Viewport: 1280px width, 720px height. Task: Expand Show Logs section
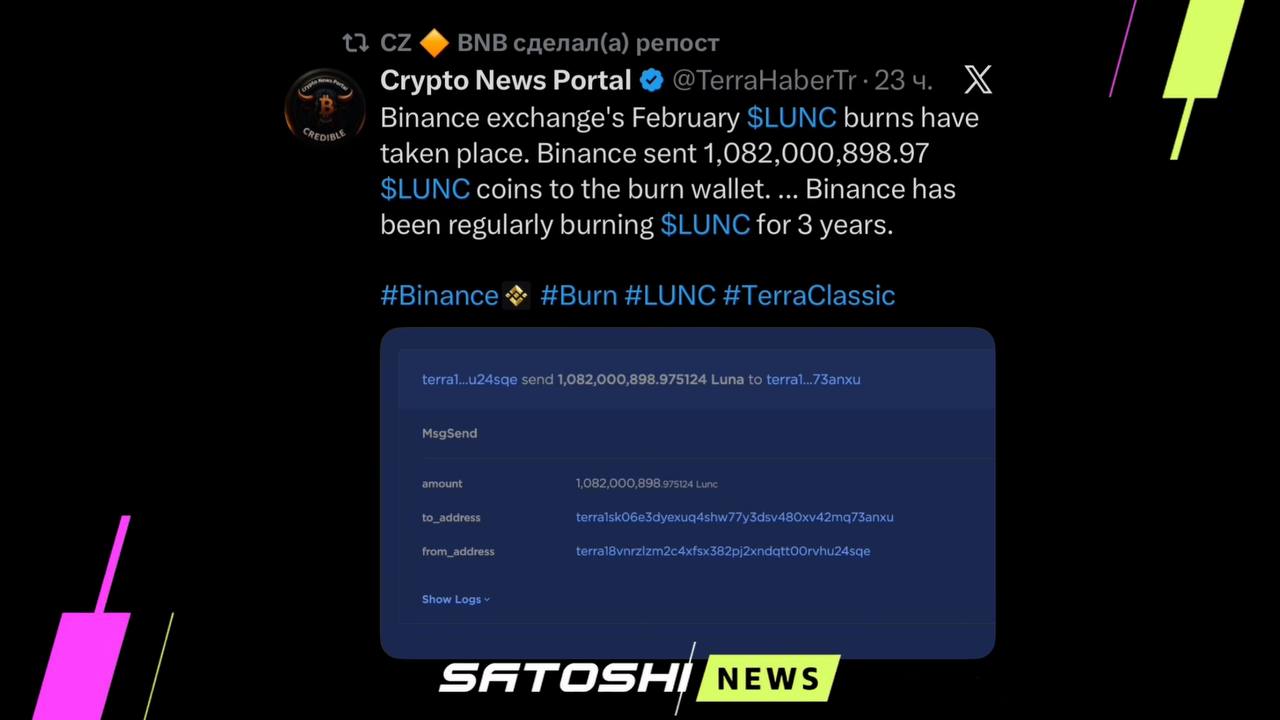(x=455, y=599)
